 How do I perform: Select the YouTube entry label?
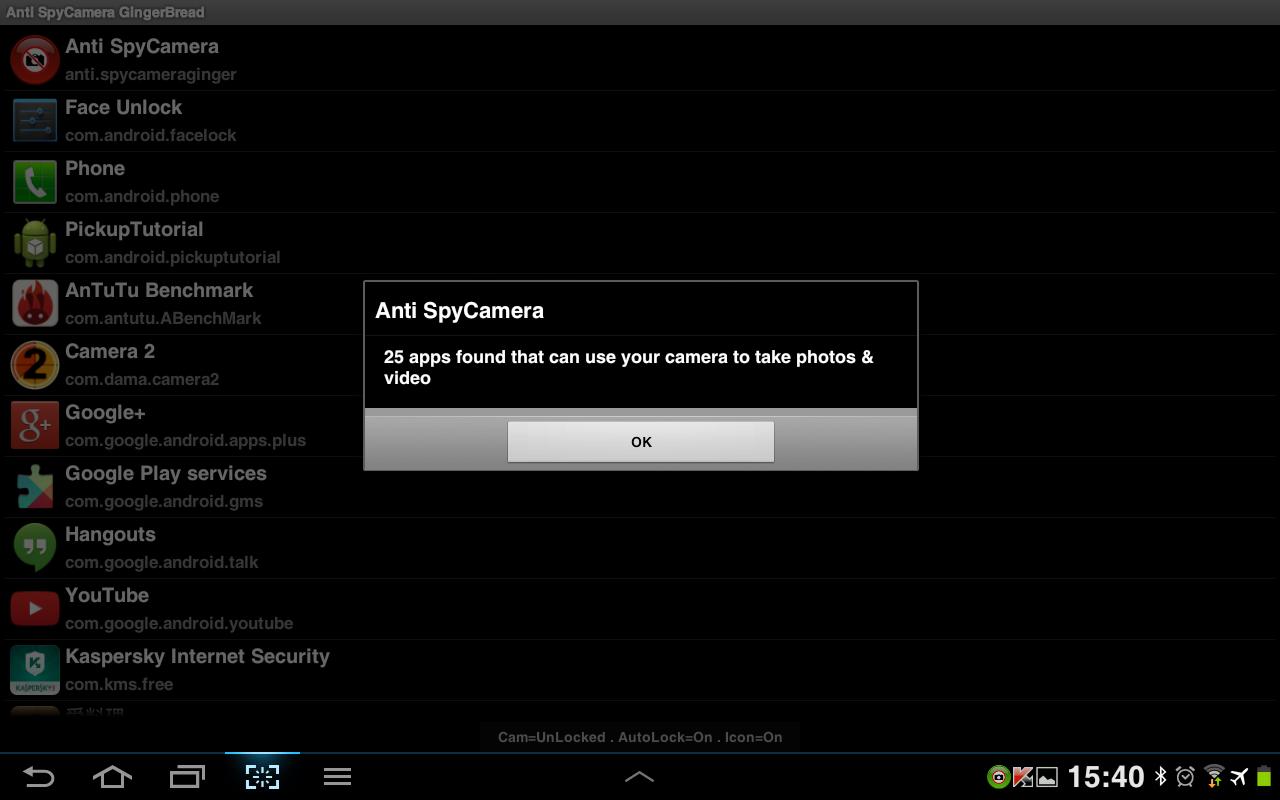pos(107,595)
